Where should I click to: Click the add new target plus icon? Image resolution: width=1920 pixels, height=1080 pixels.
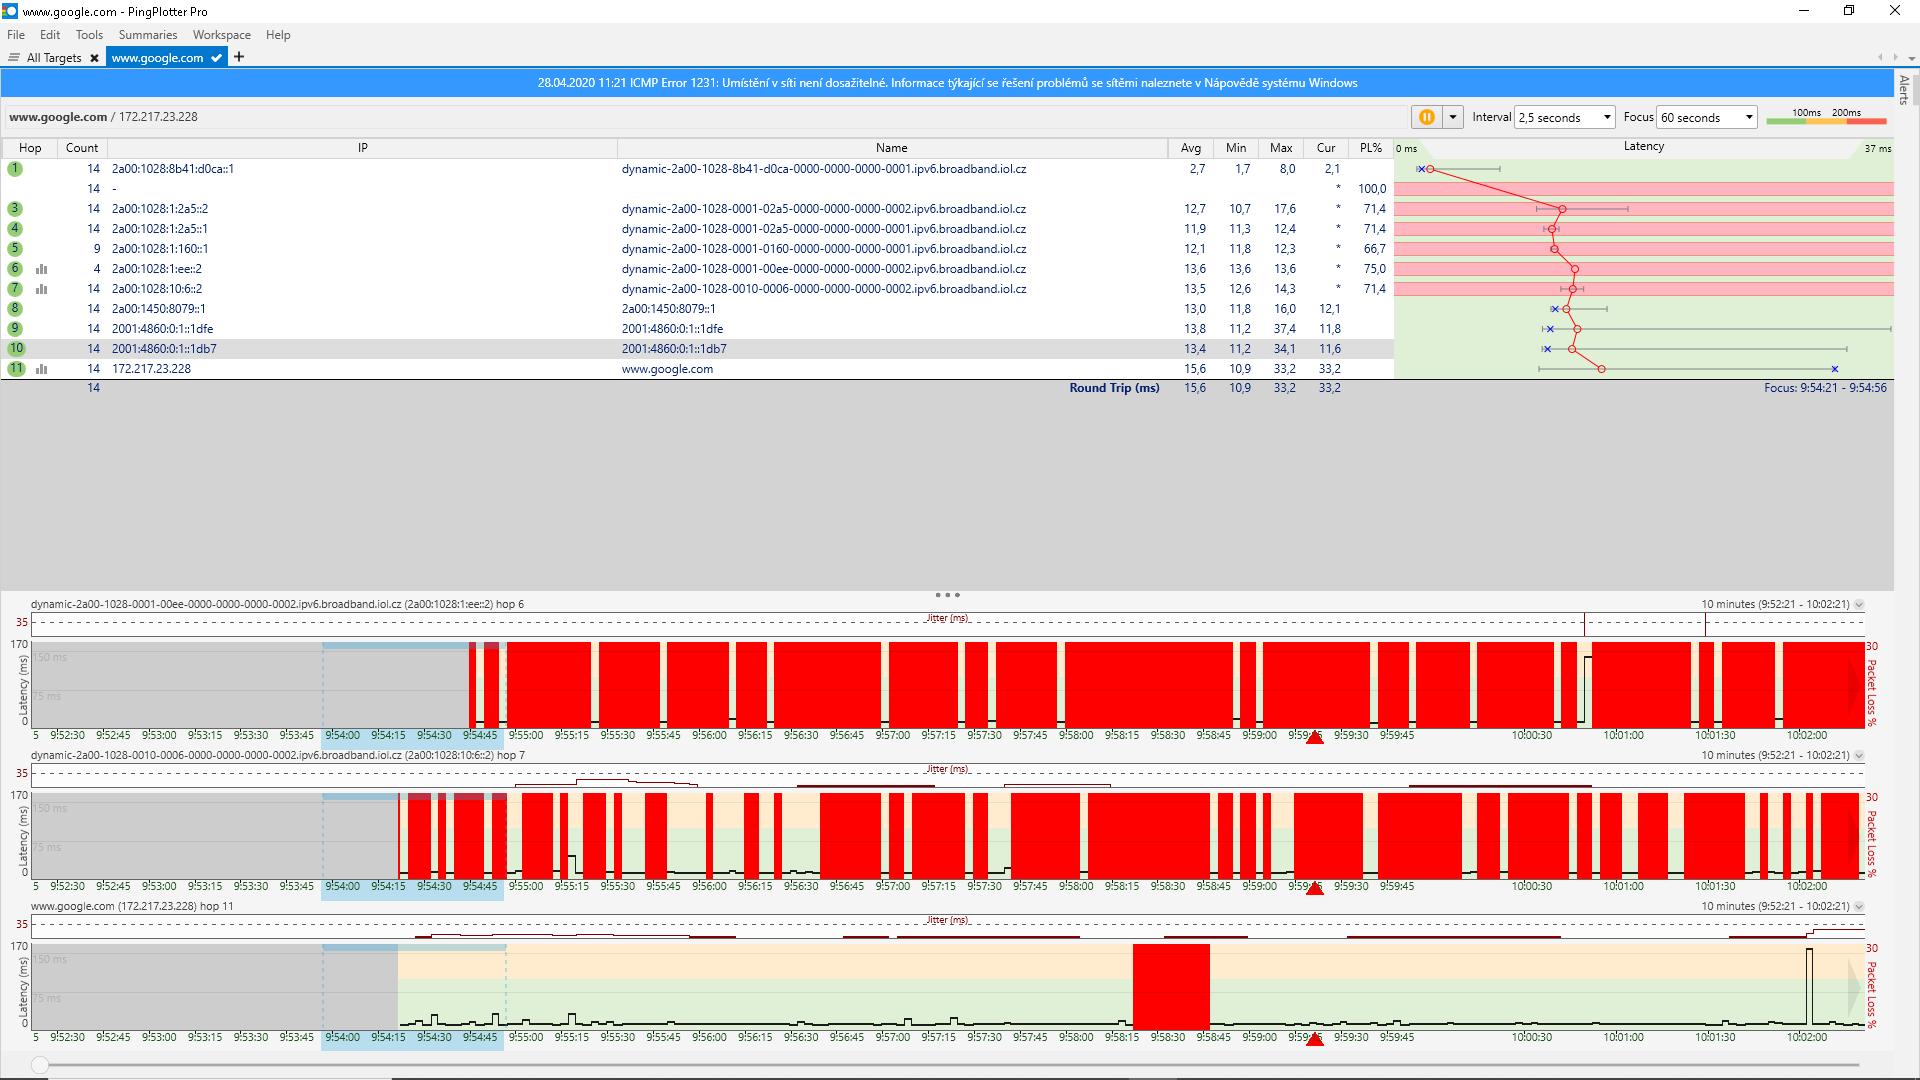239,57
